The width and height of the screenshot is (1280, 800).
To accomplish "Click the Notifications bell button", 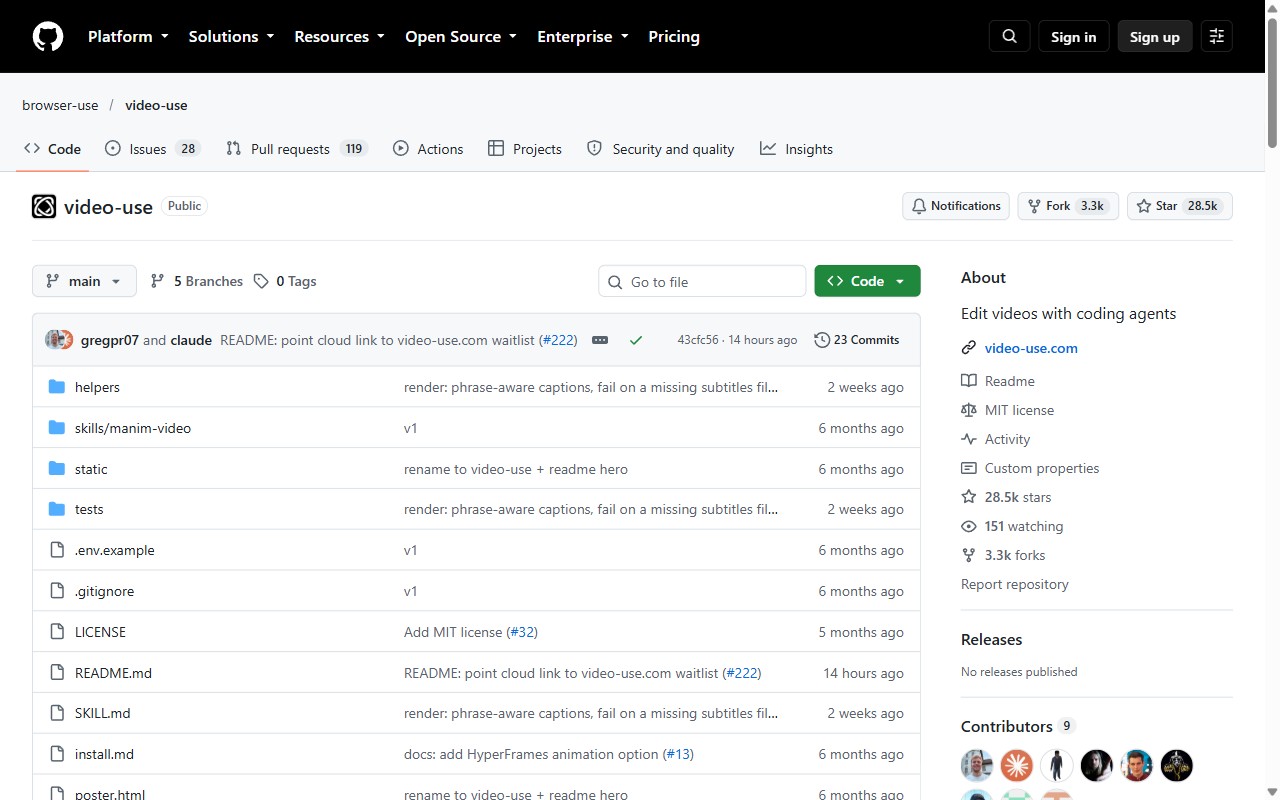I will pyautogui.click(x=956, y=206).
